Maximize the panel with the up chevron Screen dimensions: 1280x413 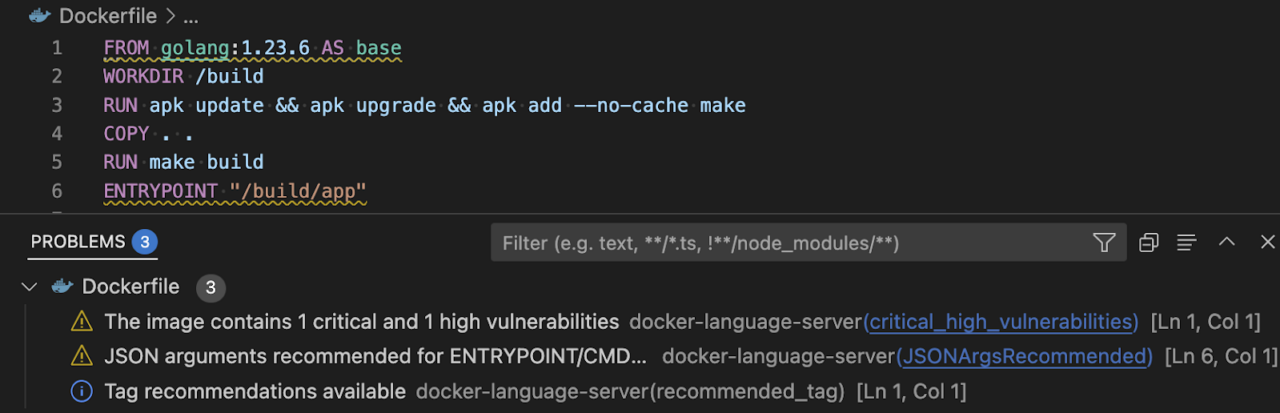(1227, 242)
